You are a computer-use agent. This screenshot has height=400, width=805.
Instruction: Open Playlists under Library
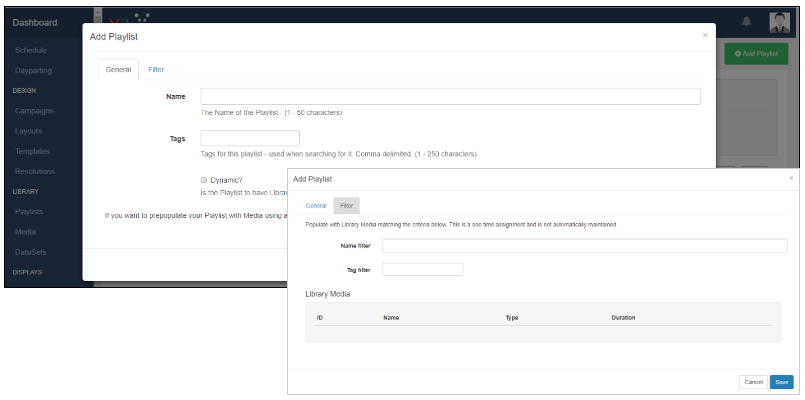pos(29,211)
